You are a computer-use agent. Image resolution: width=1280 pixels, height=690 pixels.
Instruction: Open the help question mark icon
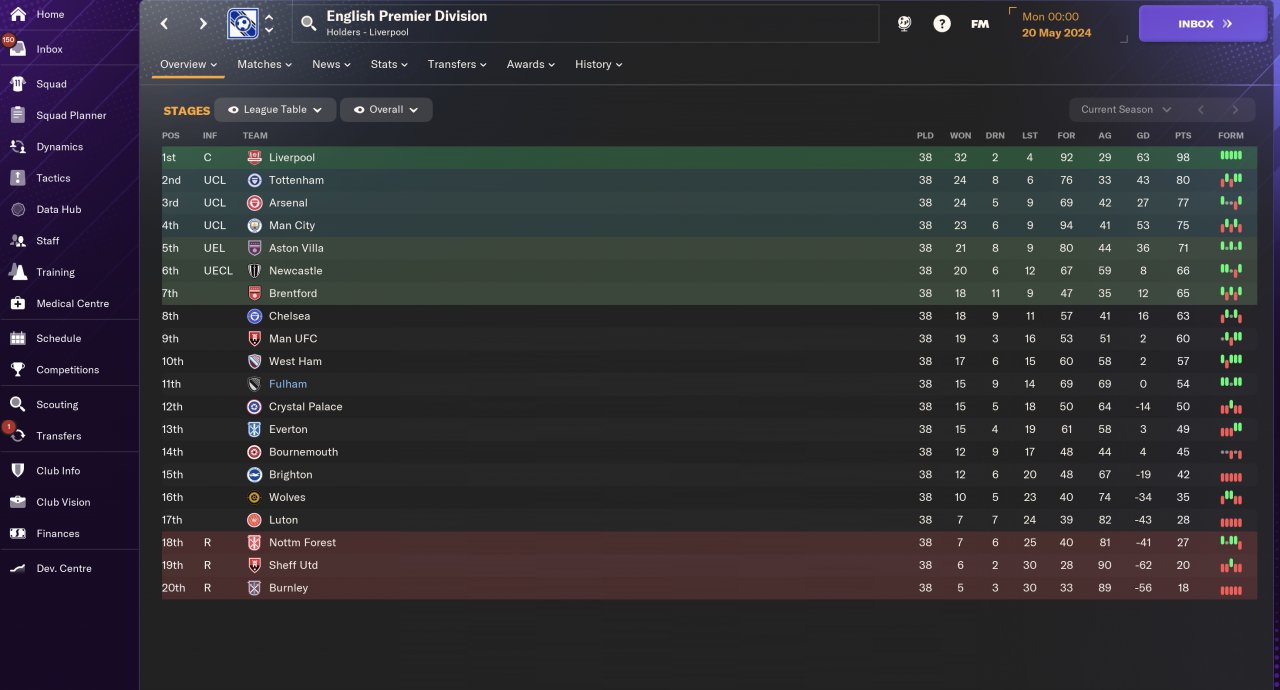tap(942, 23)
